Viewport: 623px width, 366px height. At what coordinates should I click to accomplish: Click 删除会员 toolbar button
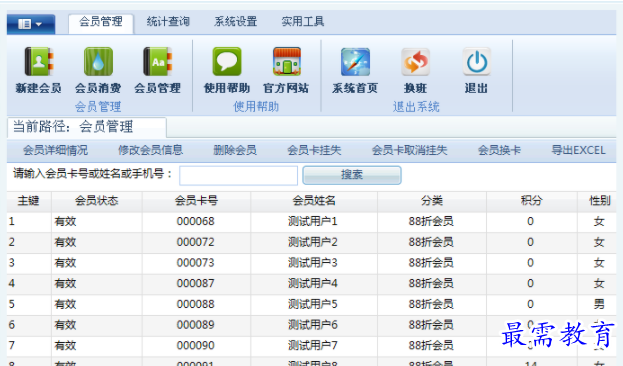click(x=235, y=150)
